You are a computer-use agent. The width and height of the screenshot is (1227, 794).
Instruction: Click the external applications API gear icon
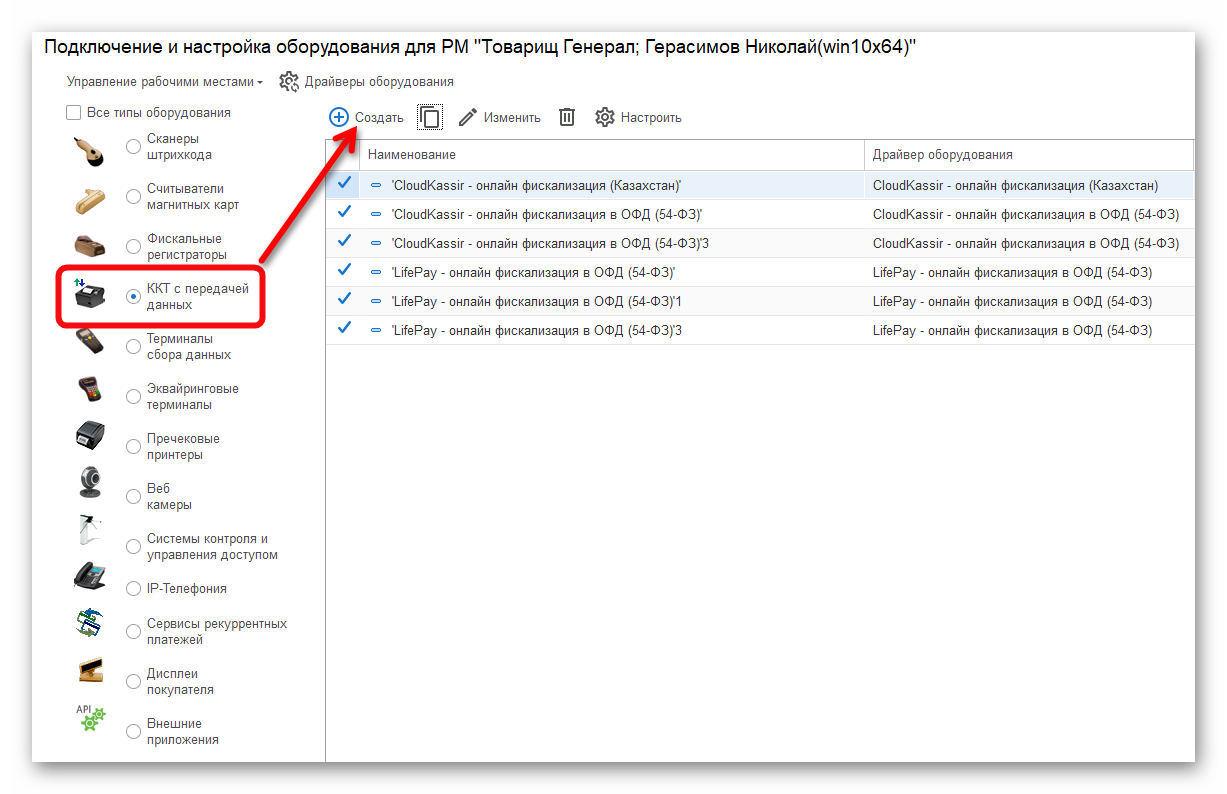pos(90,720)
